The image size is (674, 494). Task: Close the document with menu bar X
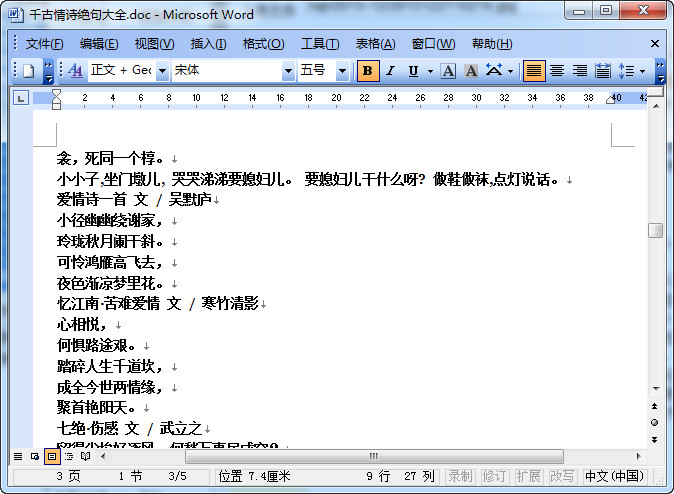click(655, 44)
